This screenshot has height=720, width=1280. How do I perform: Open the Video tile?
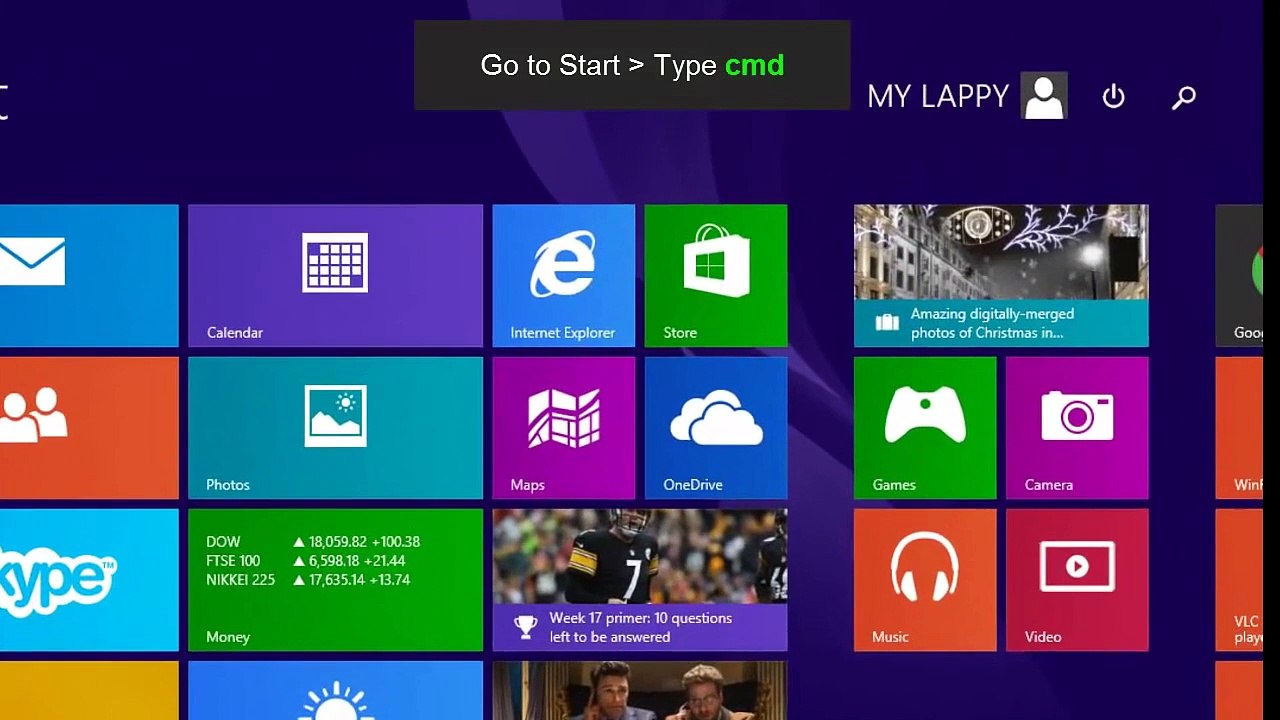click(x=1077, y=580)
